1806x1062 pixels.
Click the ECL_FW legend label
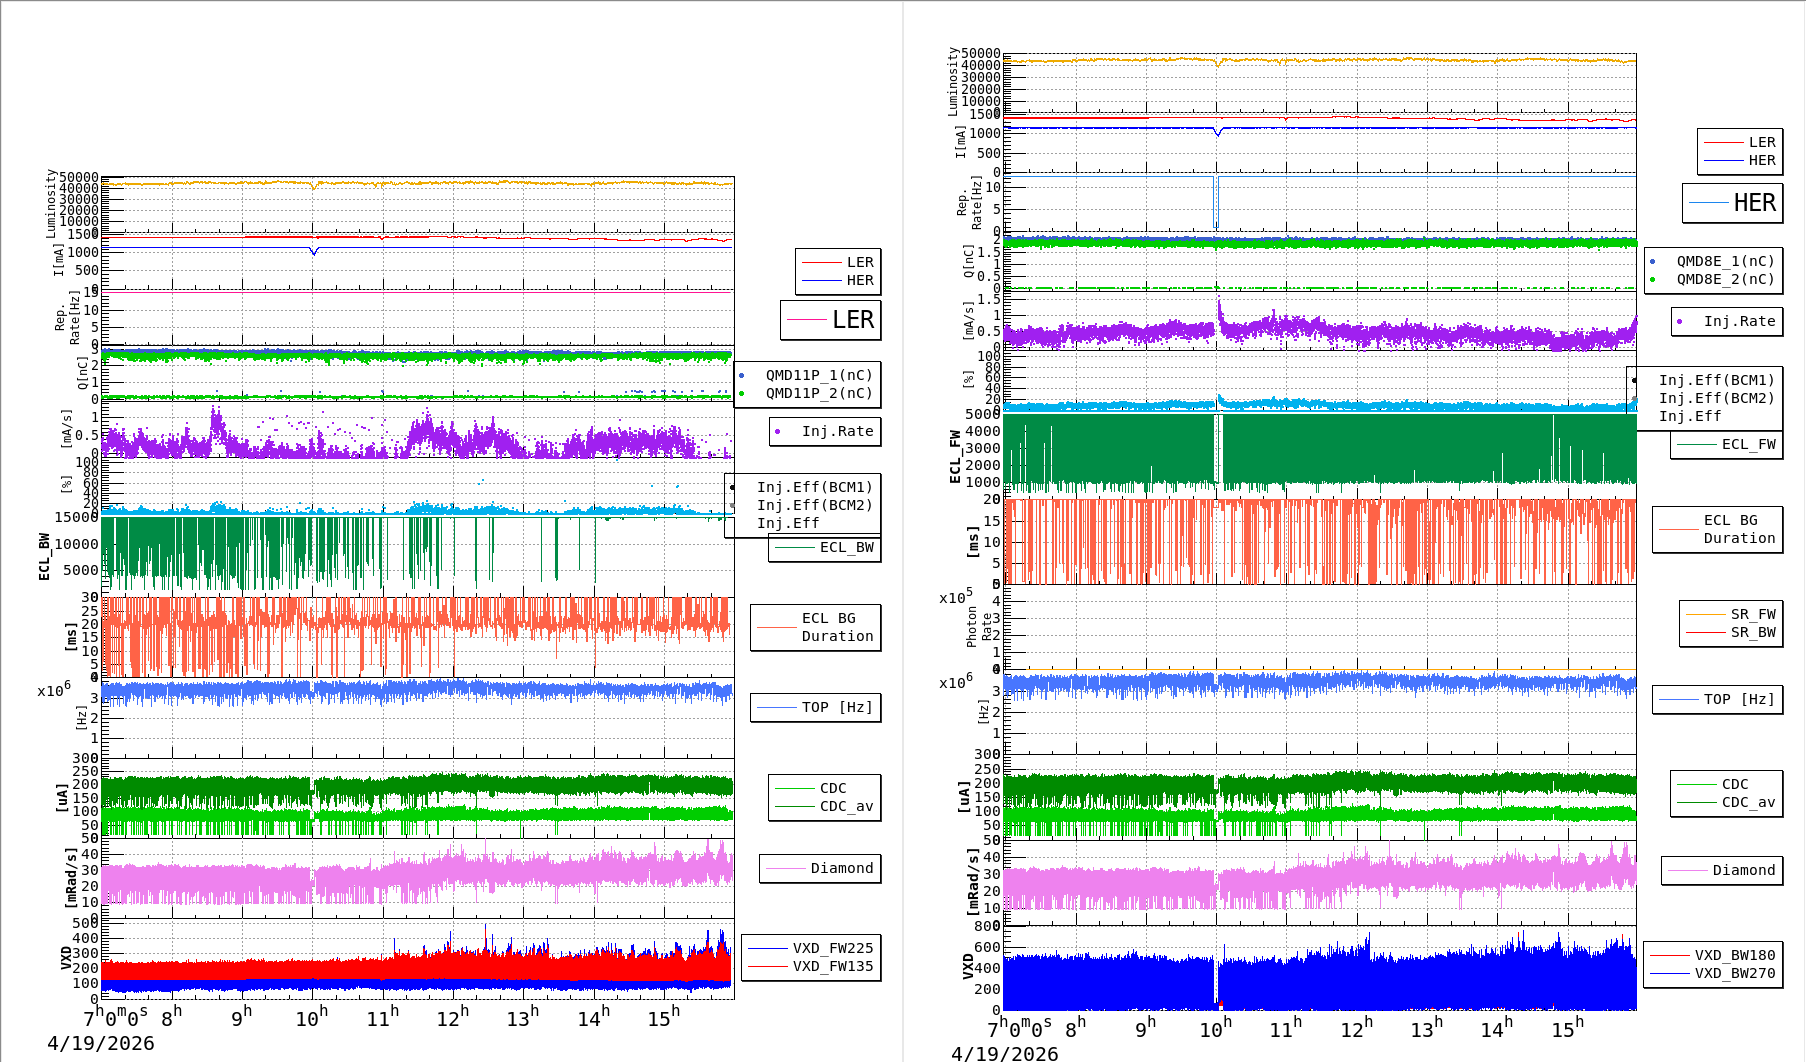tap(1748, 444)
